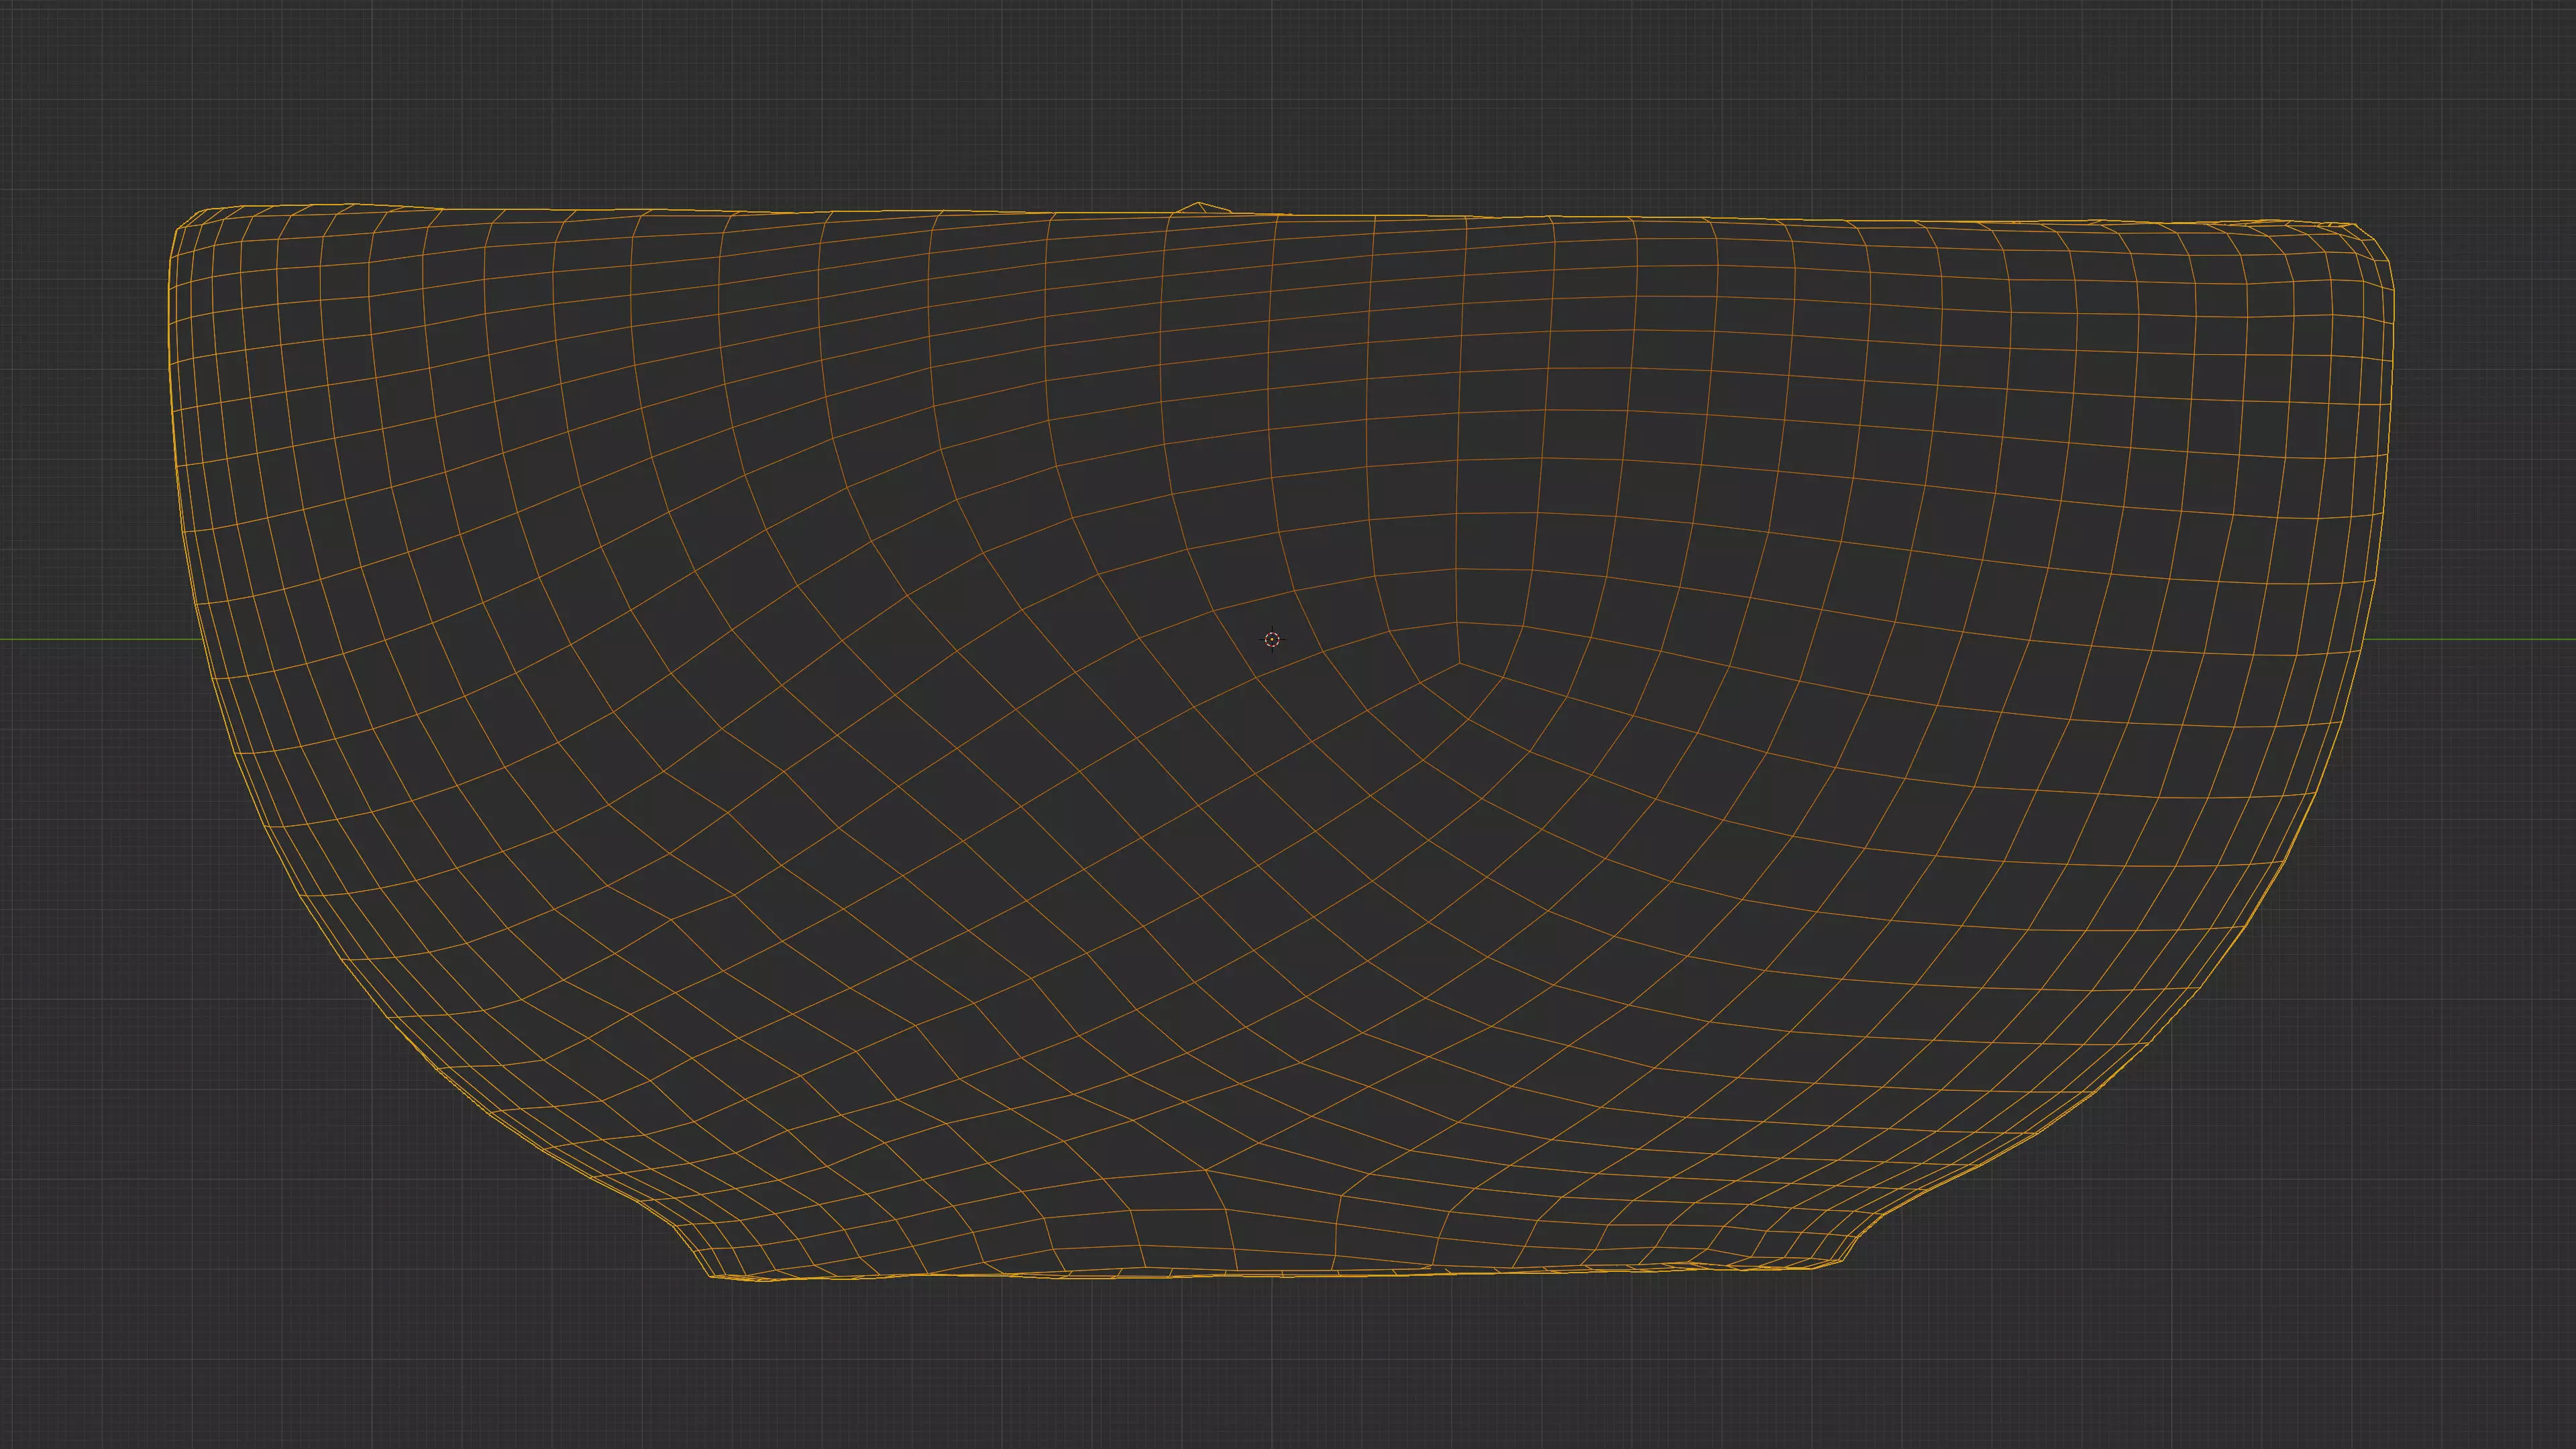This screenshot has width=2576, height=1449.
Task: Click the 3D cursor crosshair at viewport center
Action: click(x=1272, y=639)
